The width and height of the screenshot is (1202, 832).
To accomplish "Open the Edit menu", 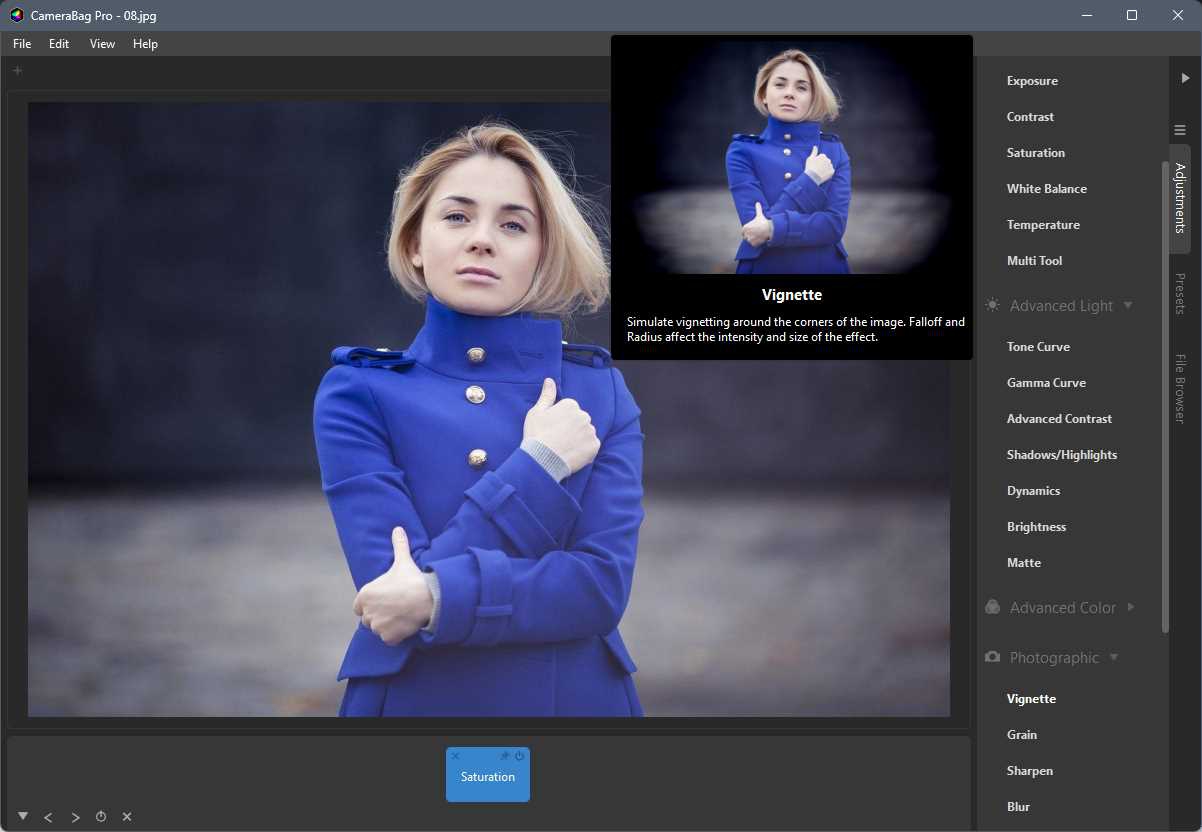I will pyautogui.click(x=59, y=44).
